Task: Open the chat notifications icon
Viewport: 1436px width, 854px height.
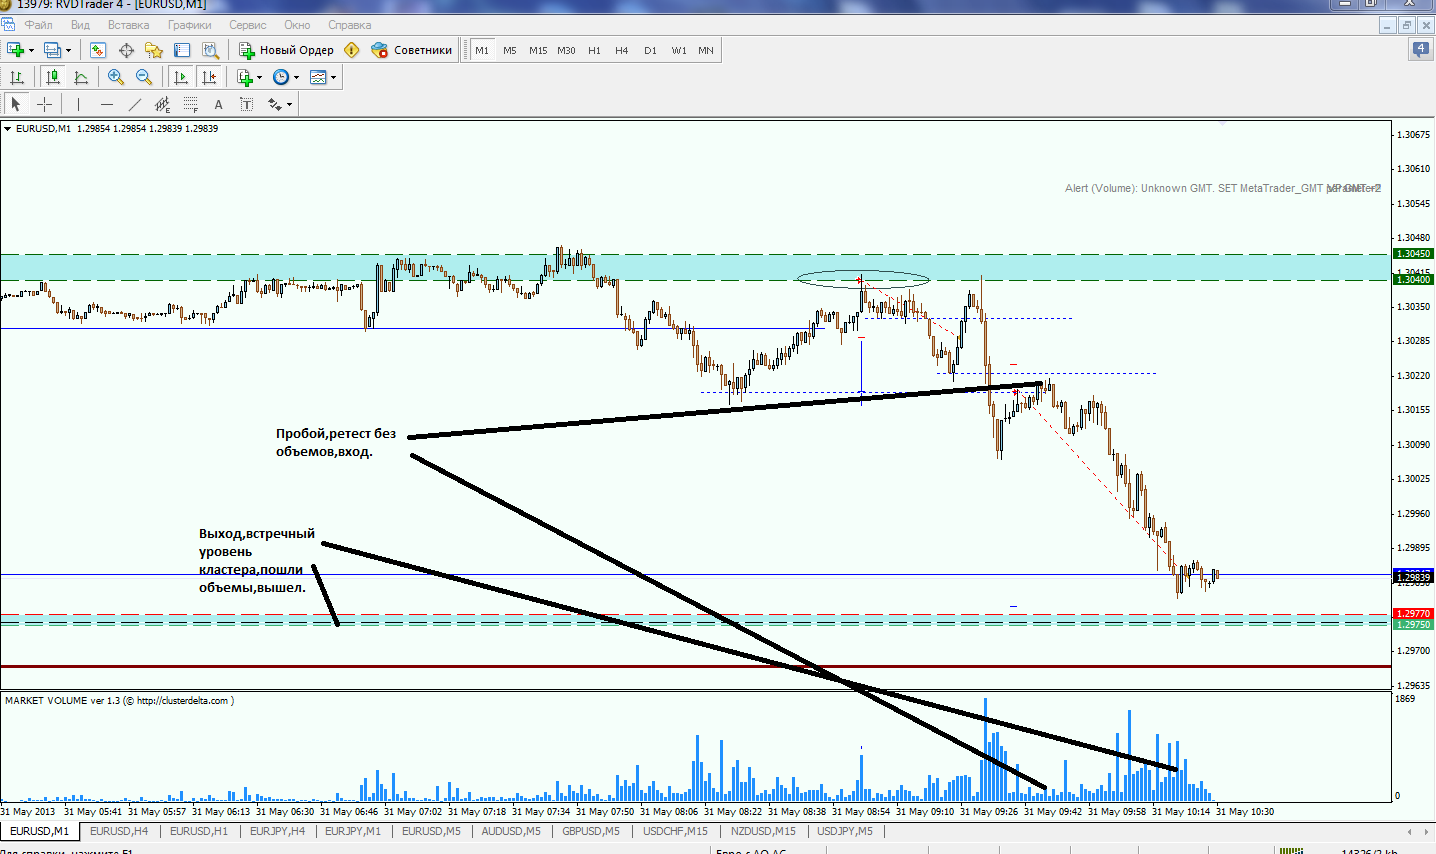Action: (x=1421, y=49)
